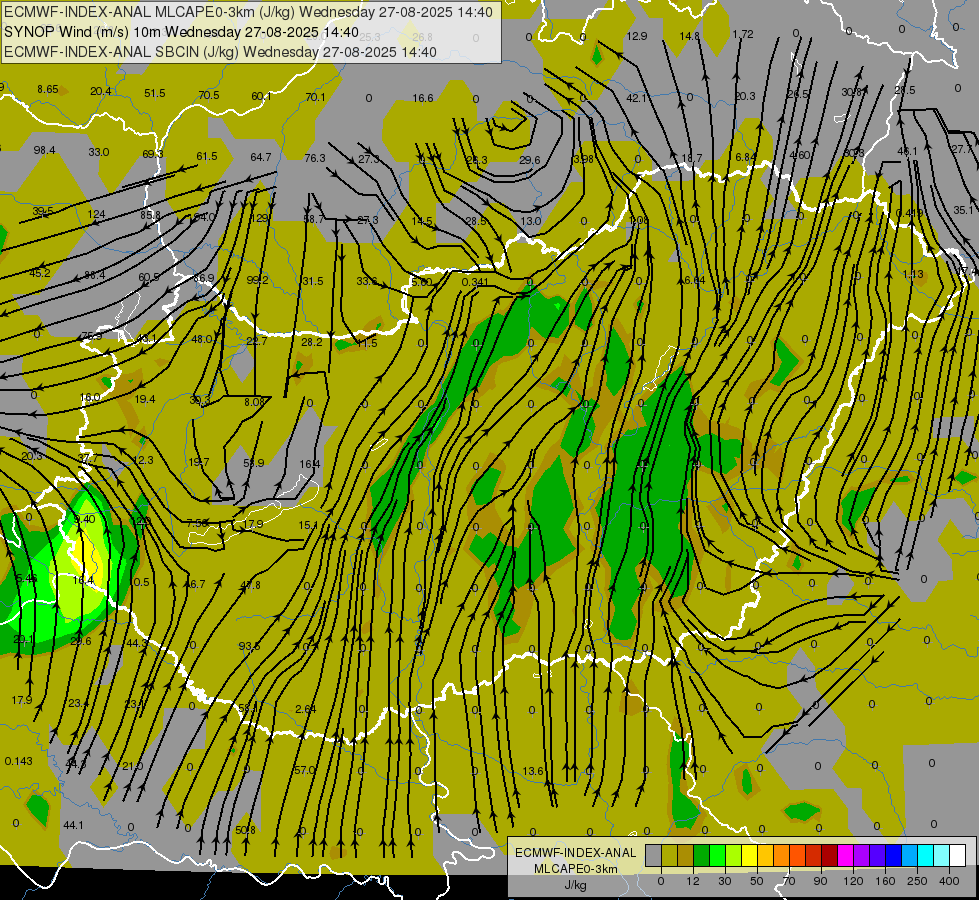
Task: Click the dark red legend swatch
Action: 830,855
